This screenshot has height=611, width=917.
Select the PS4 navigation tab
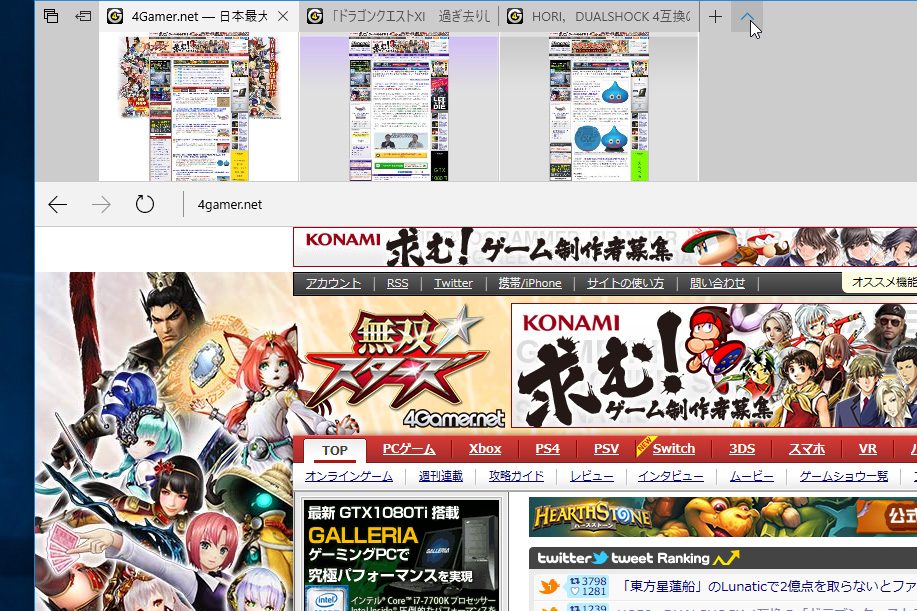pos(547,449)
